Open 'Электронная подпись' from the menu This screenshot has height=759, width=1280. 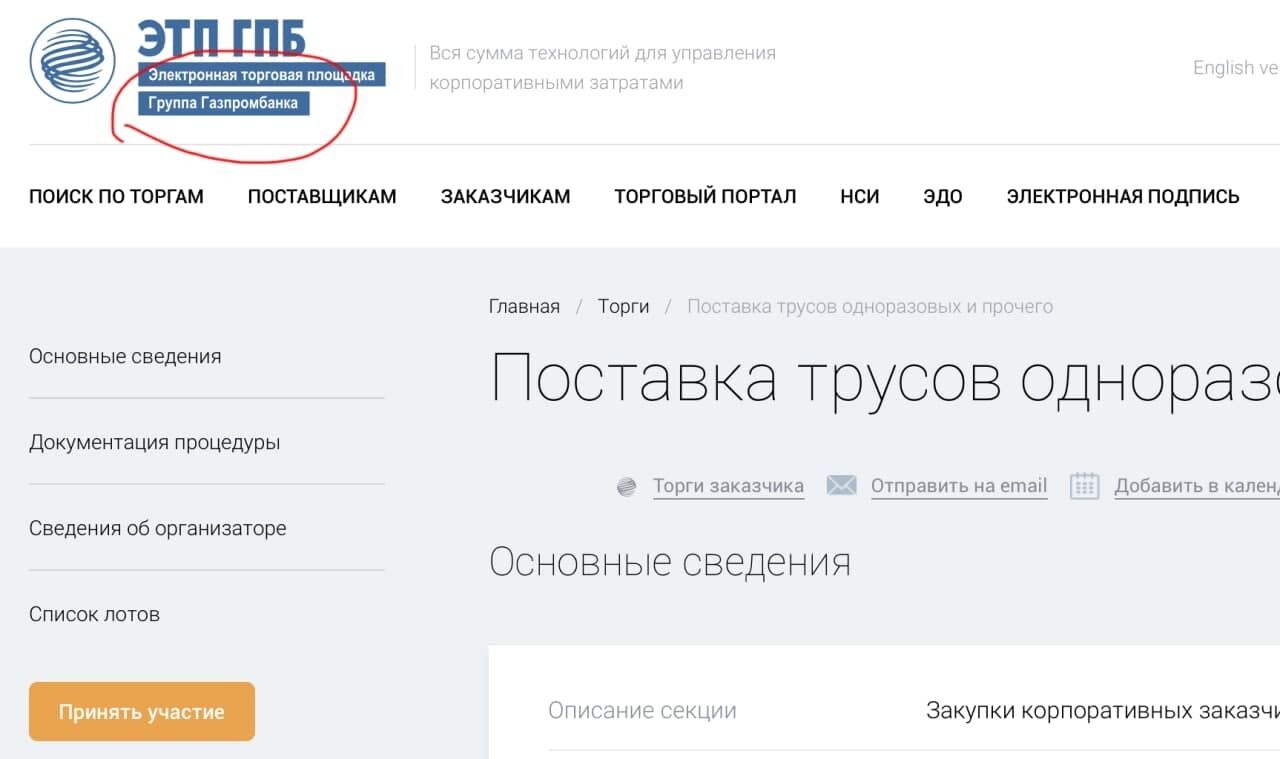pos(1122,196)
